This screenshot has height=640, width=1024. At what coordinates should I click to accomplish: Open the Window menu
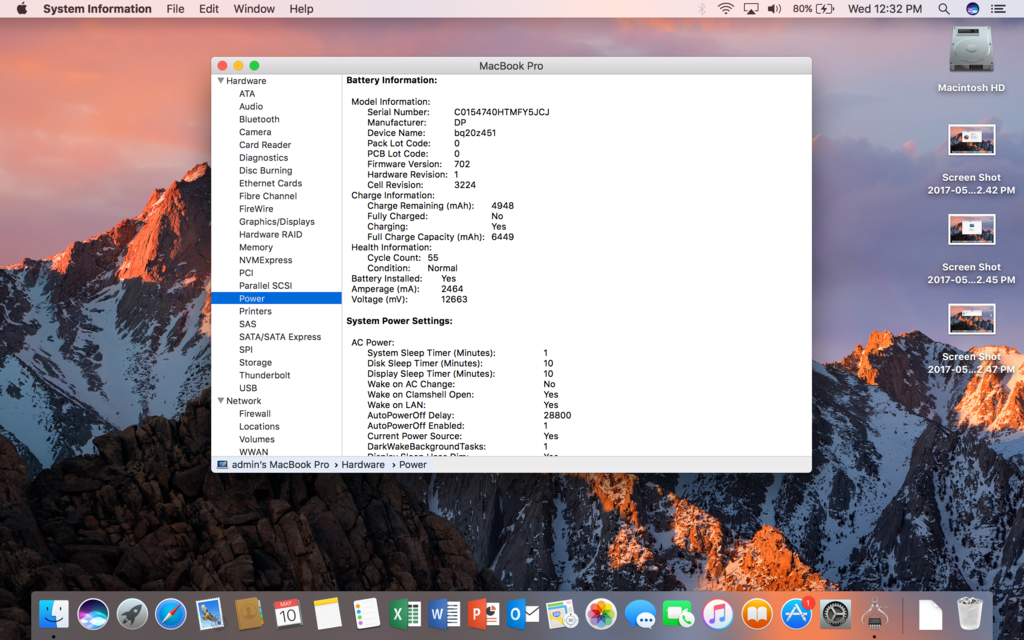click(x=254, y=8)
